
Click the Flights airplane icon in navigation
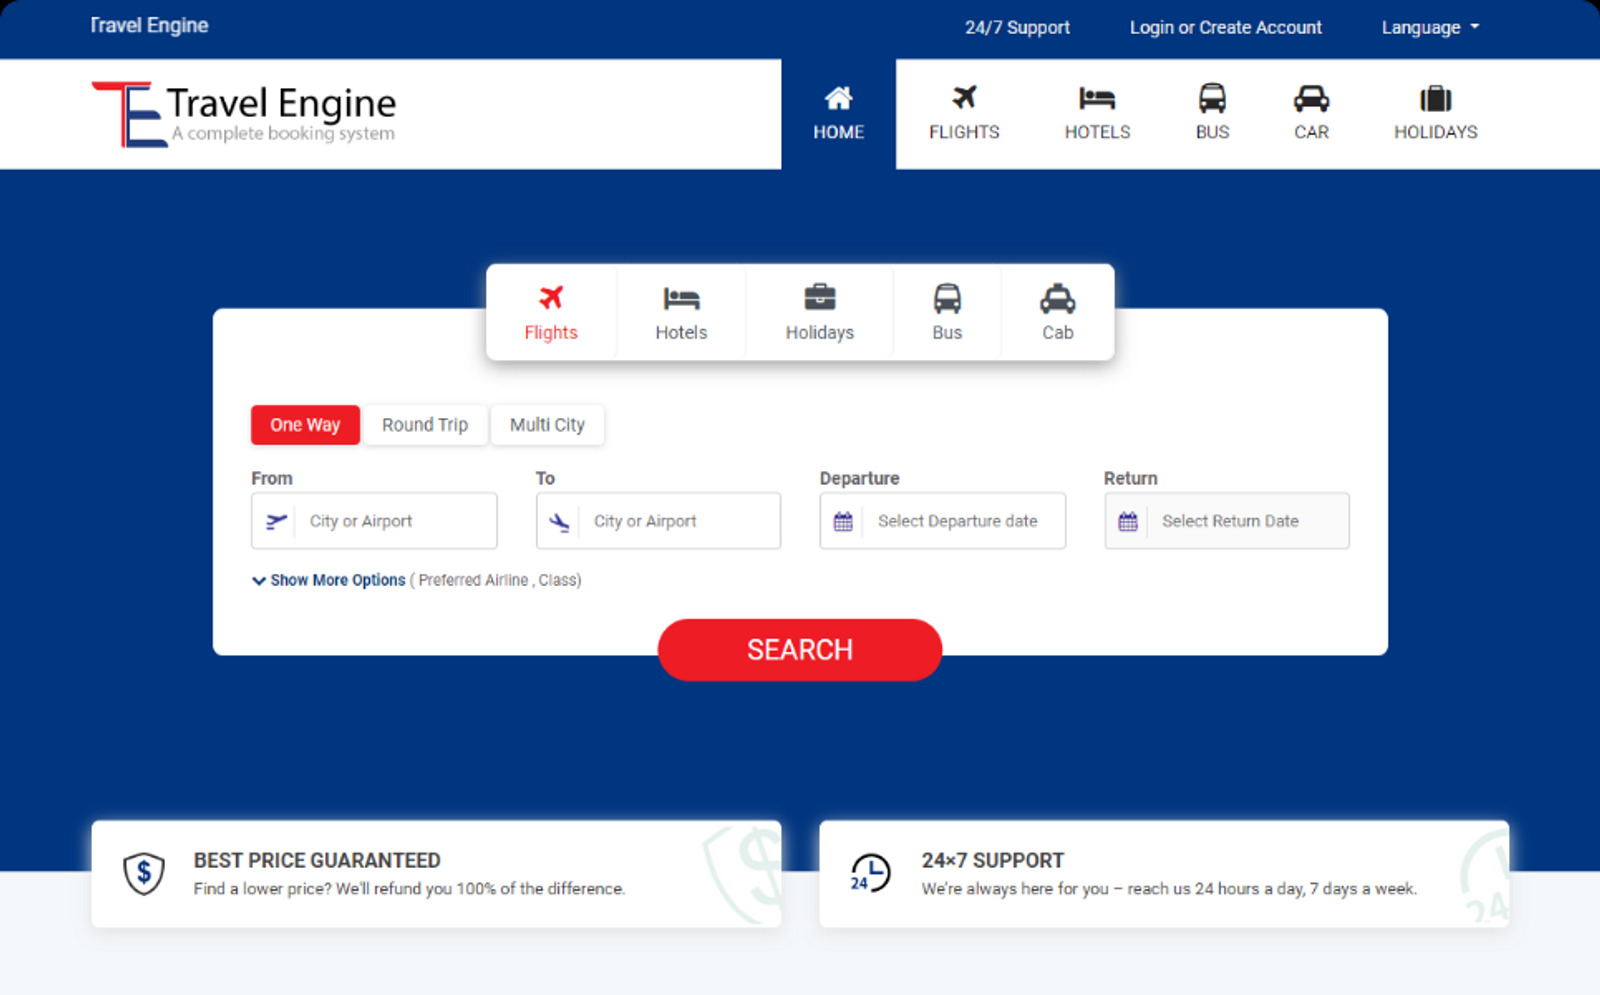click(964, 98)
